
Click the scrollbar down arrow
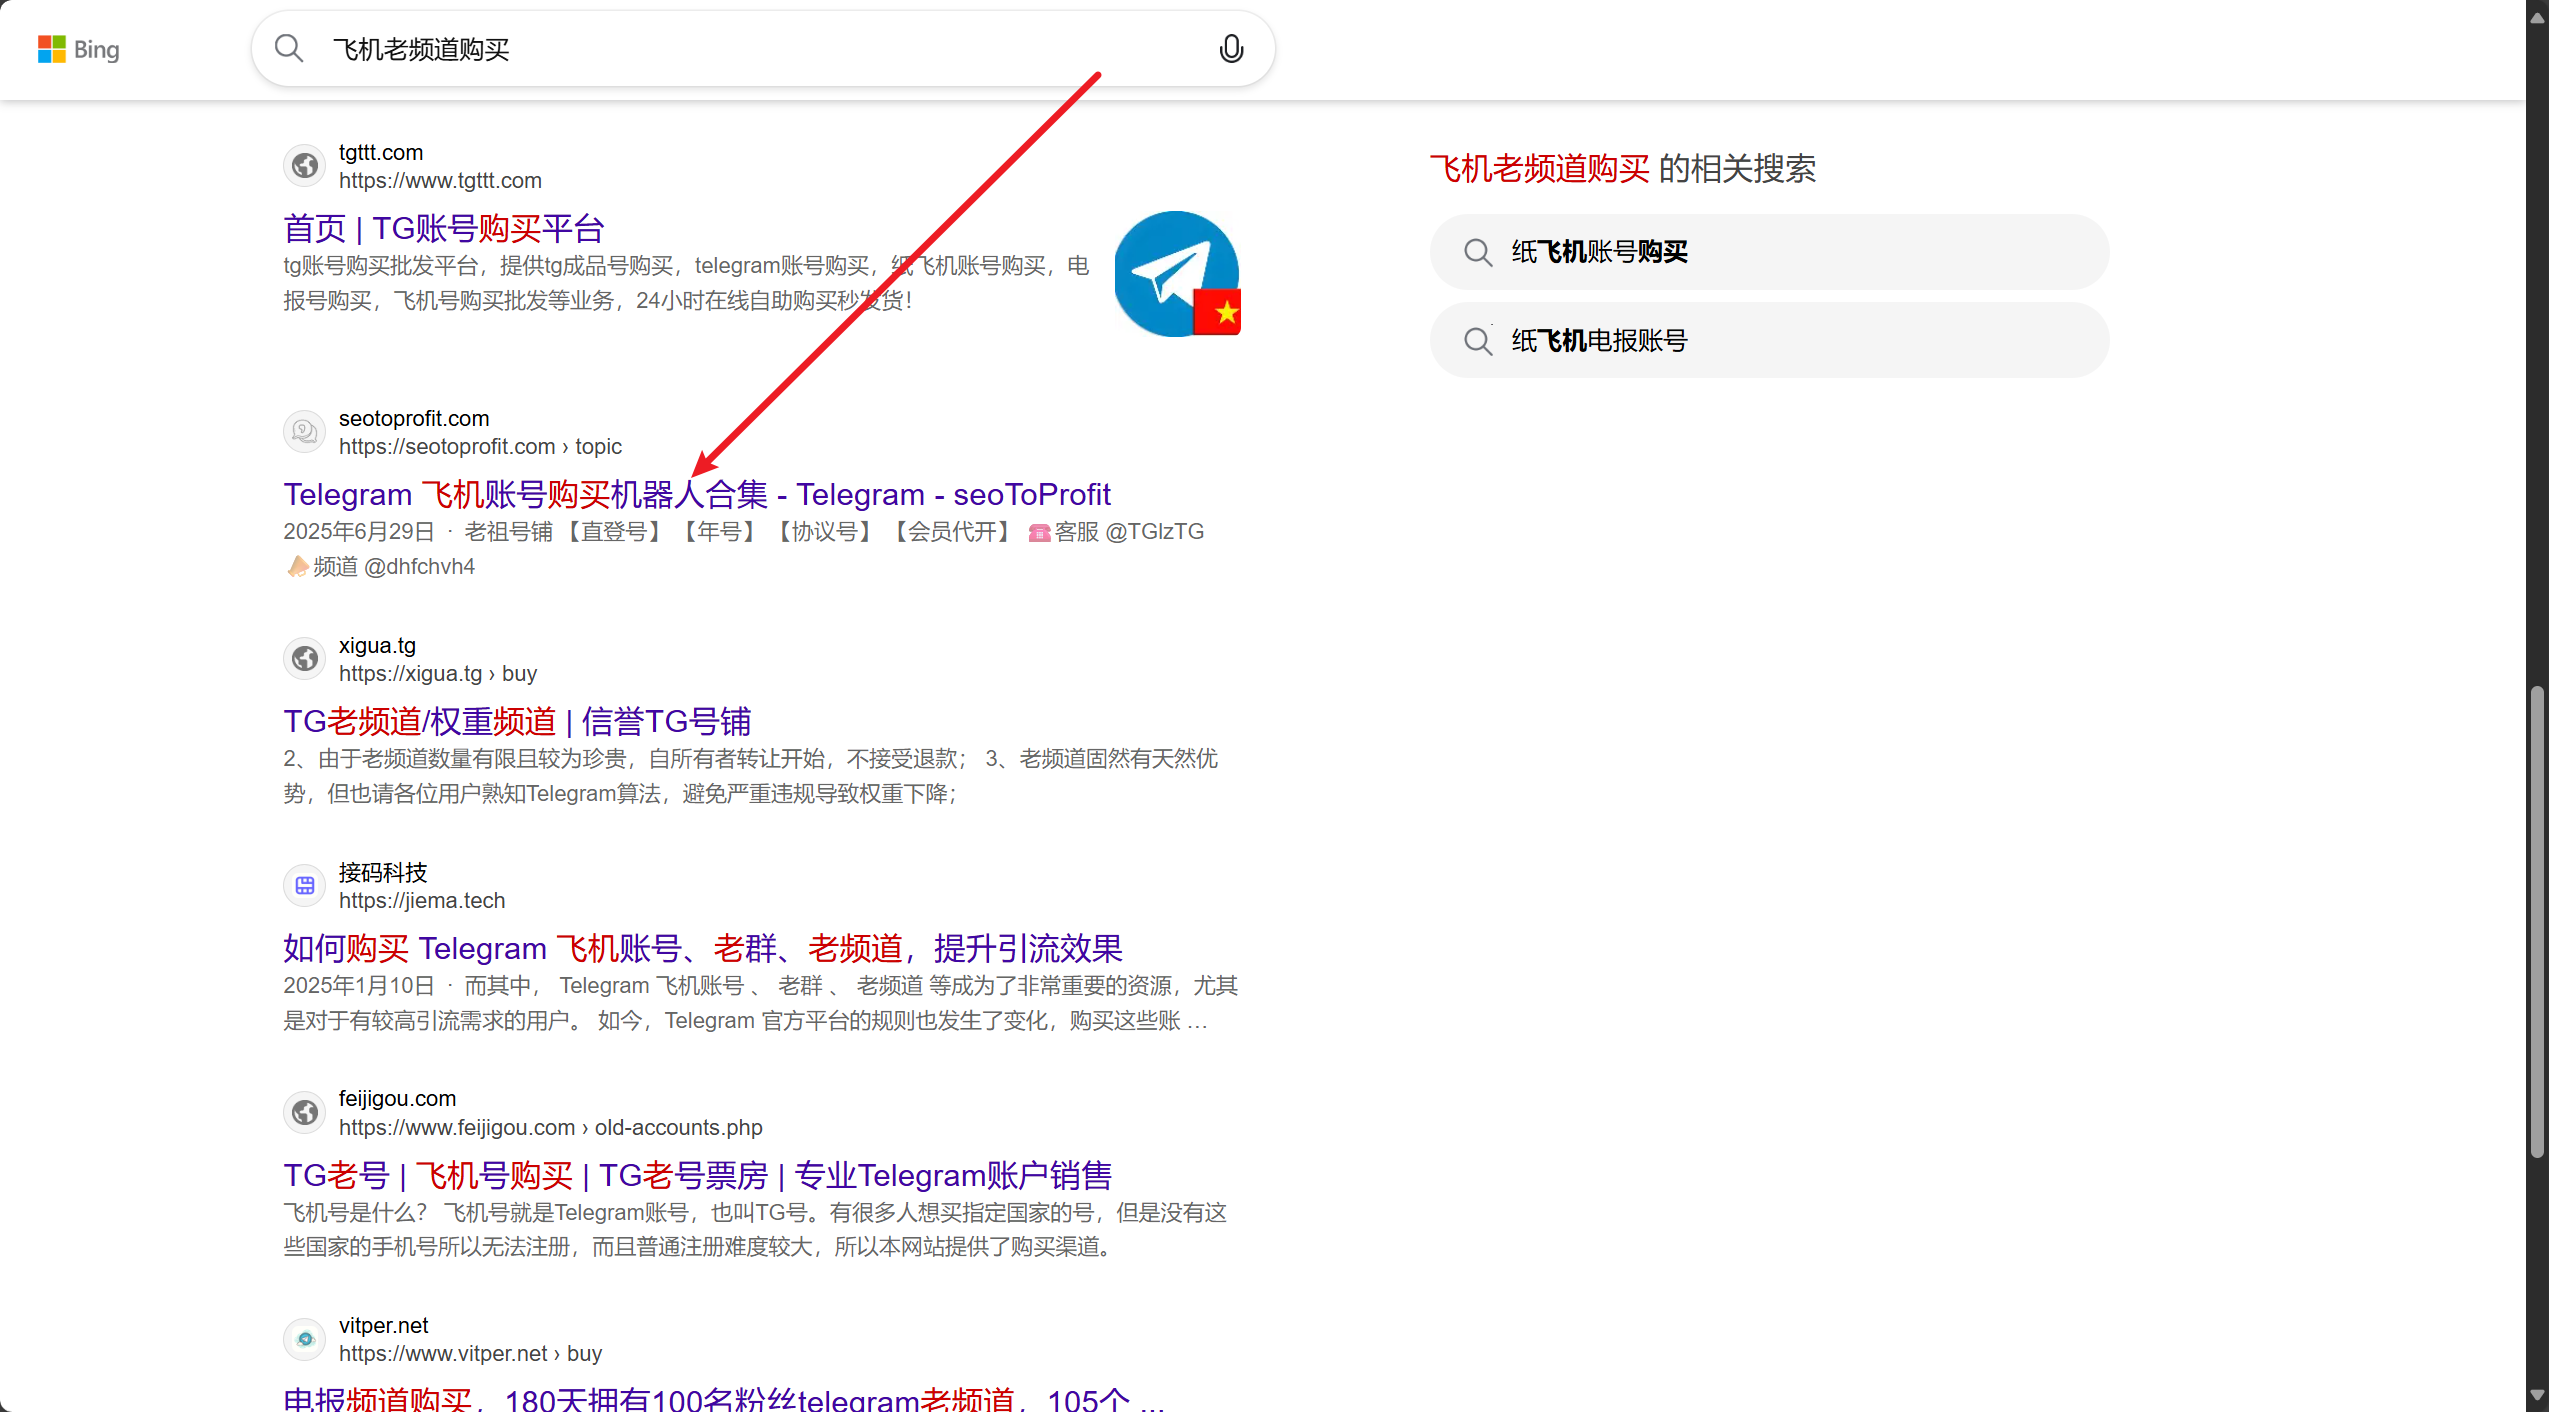tap(2537, 1395)
